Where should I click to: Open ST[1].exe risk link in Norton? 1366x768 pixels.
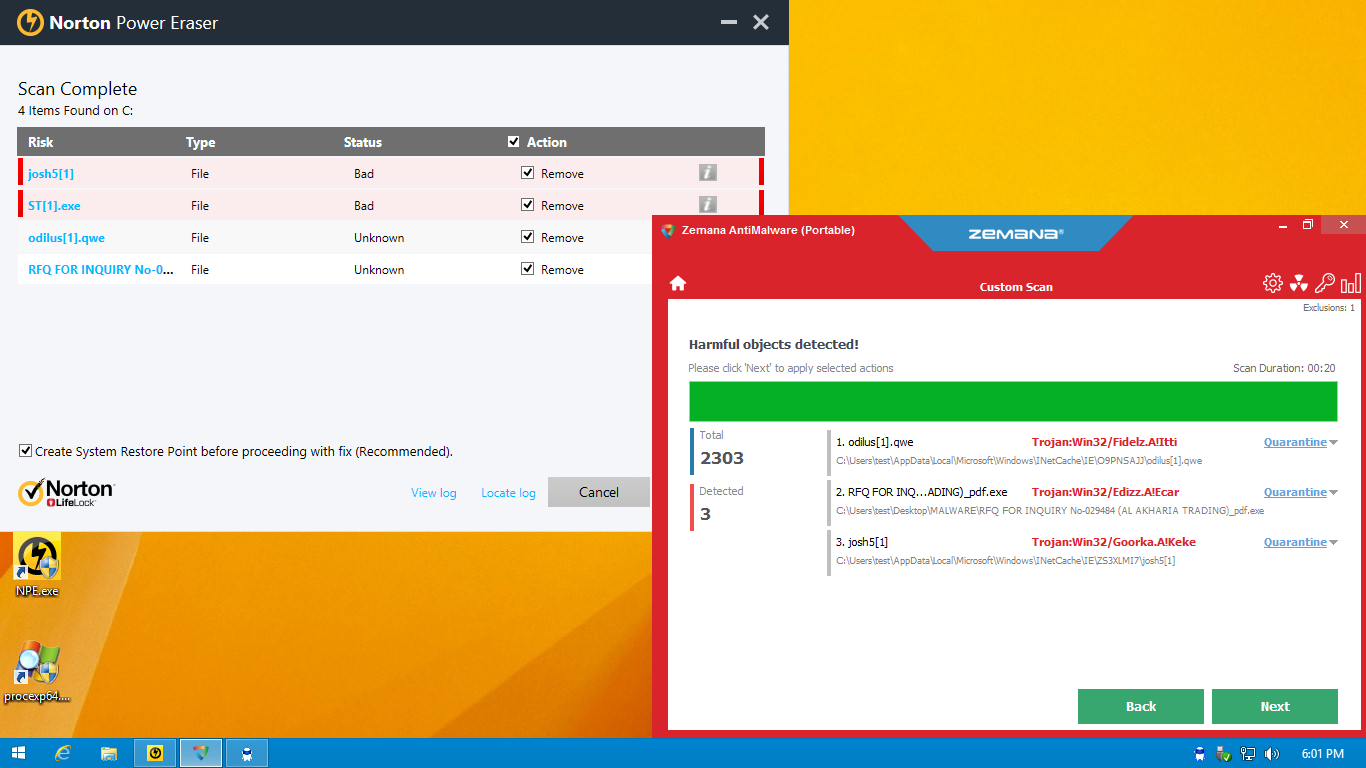point(54,205)
